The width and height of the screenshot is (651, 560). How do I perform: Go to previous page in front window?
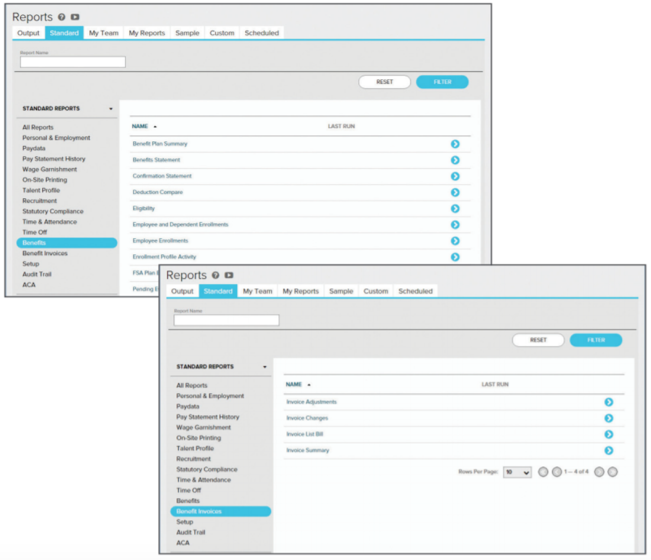click(x=557, y=472)
